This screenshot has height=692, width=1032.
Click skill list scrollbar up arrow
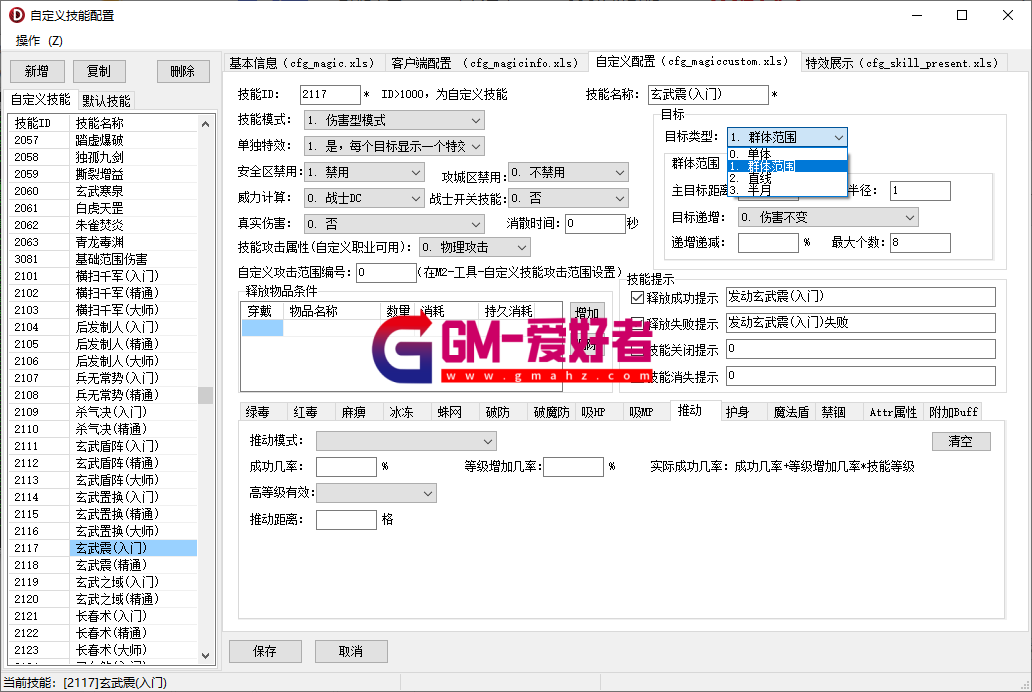click(x=205, y=124)
